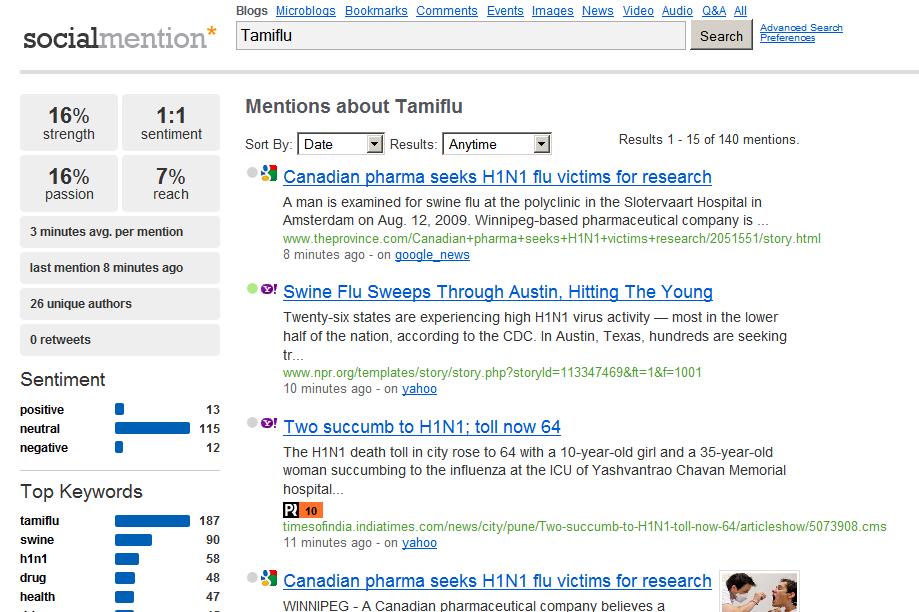Click the socialmention logo
The image size is (919, 612).
tap(120, 38)
